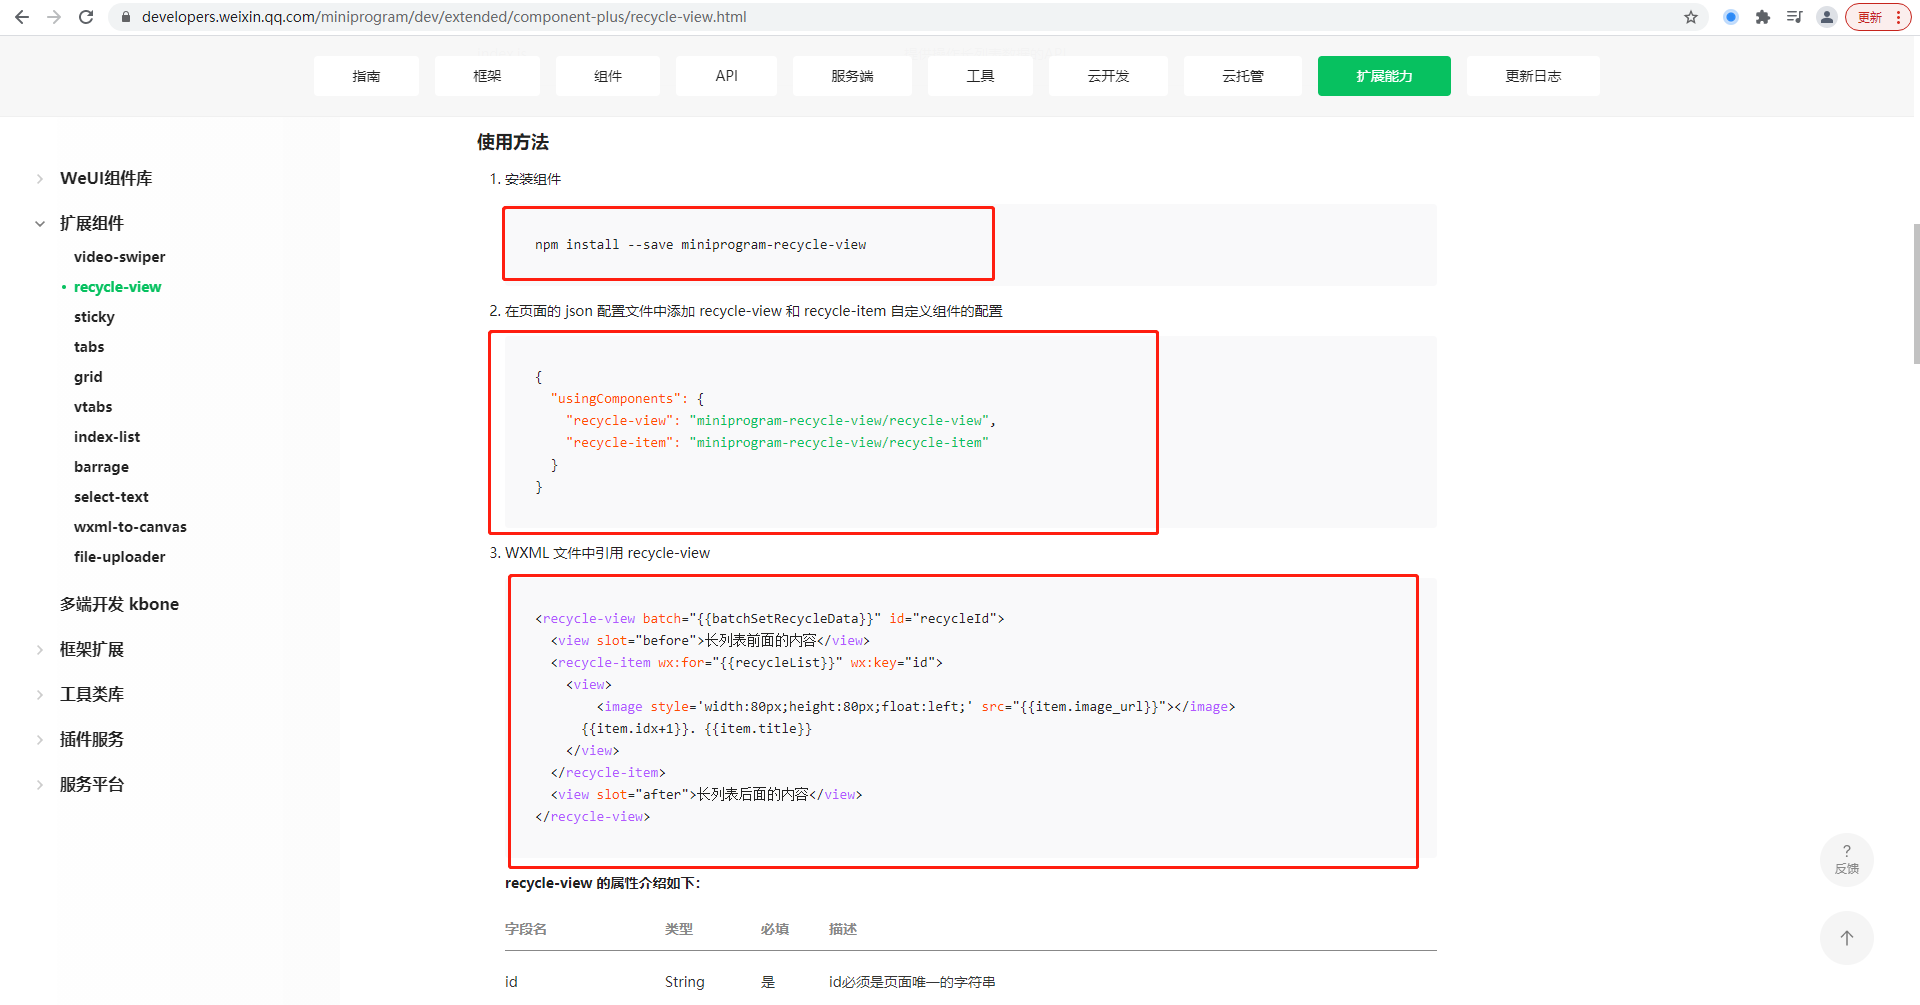Expand the 插件服务 chevron
The height and width of the screenshot is (1005, 1920).
40,740
